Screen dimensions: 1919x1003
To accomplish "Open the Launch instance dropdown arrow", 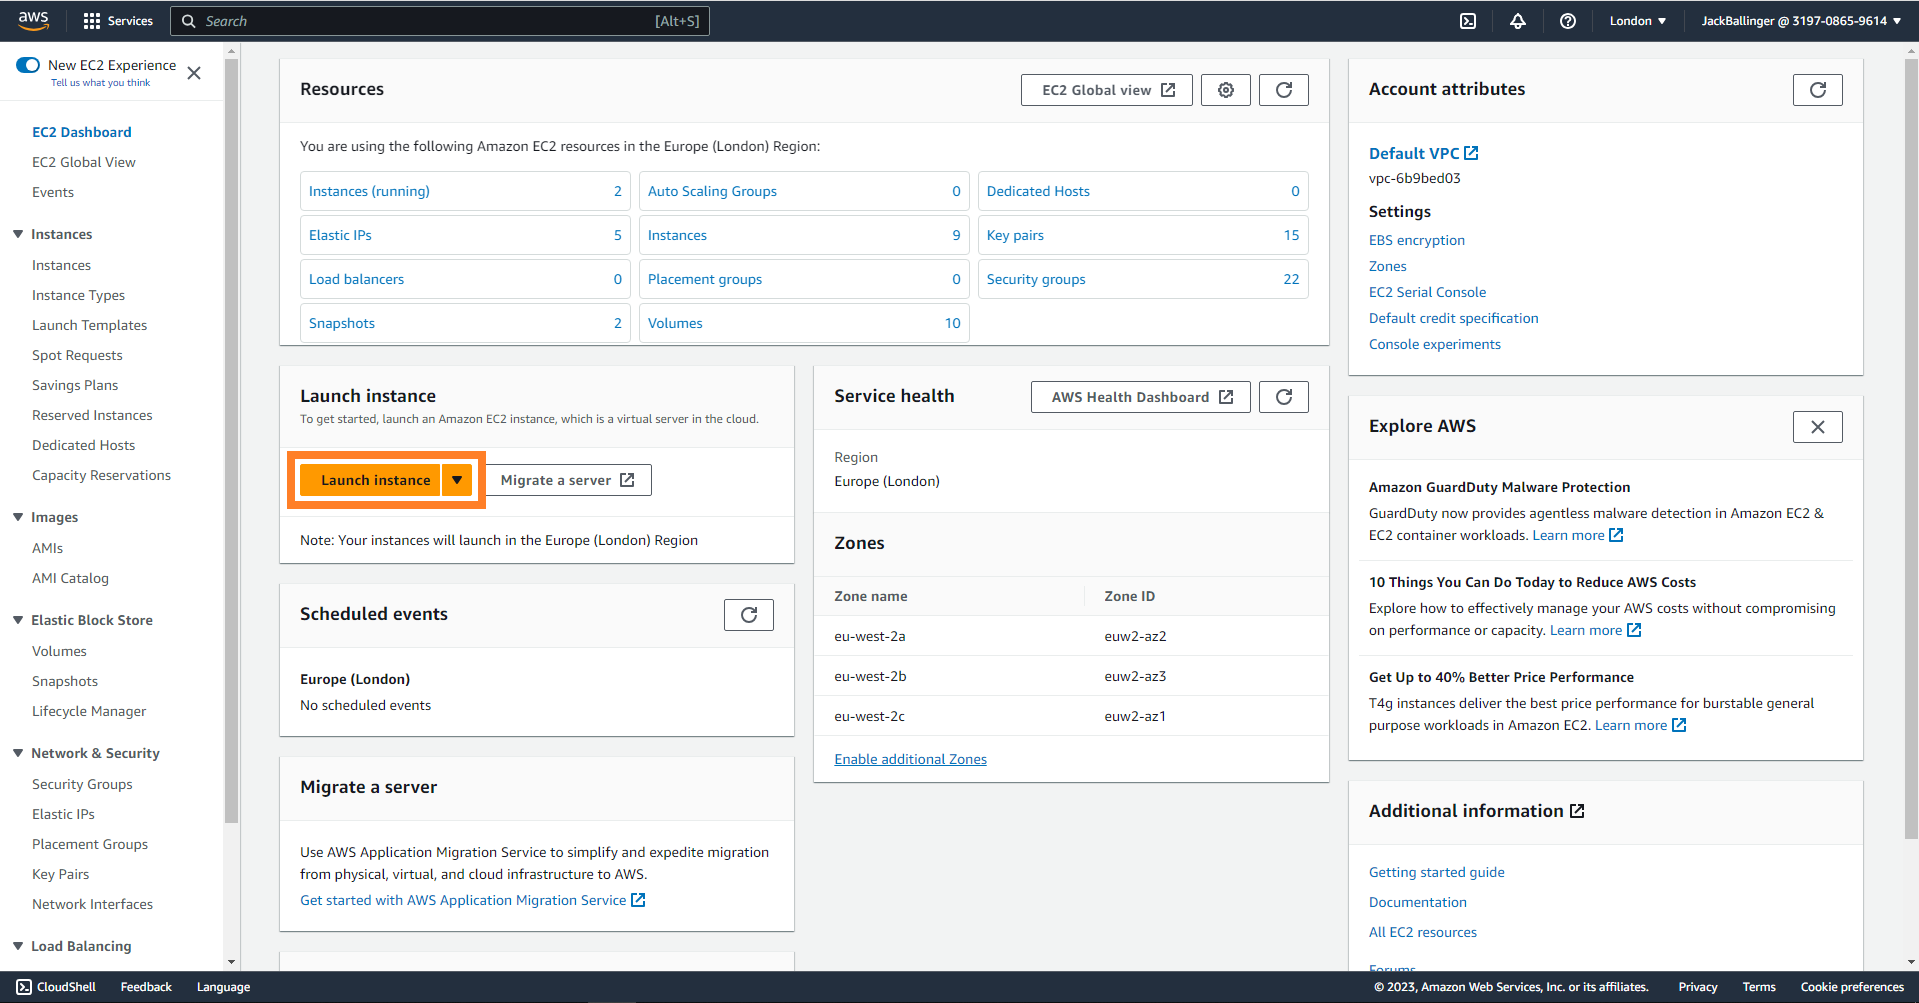I will 457,480.
